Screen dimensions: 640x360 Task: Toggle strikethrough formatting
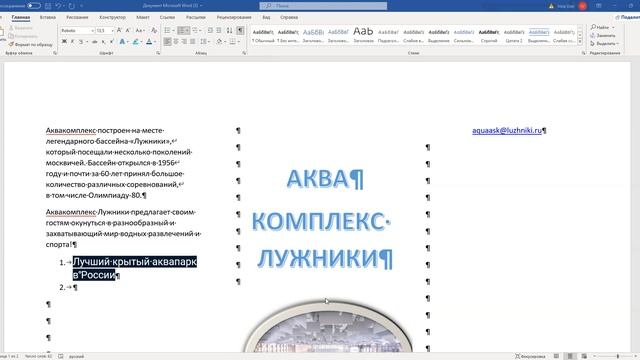pos(95,42)
